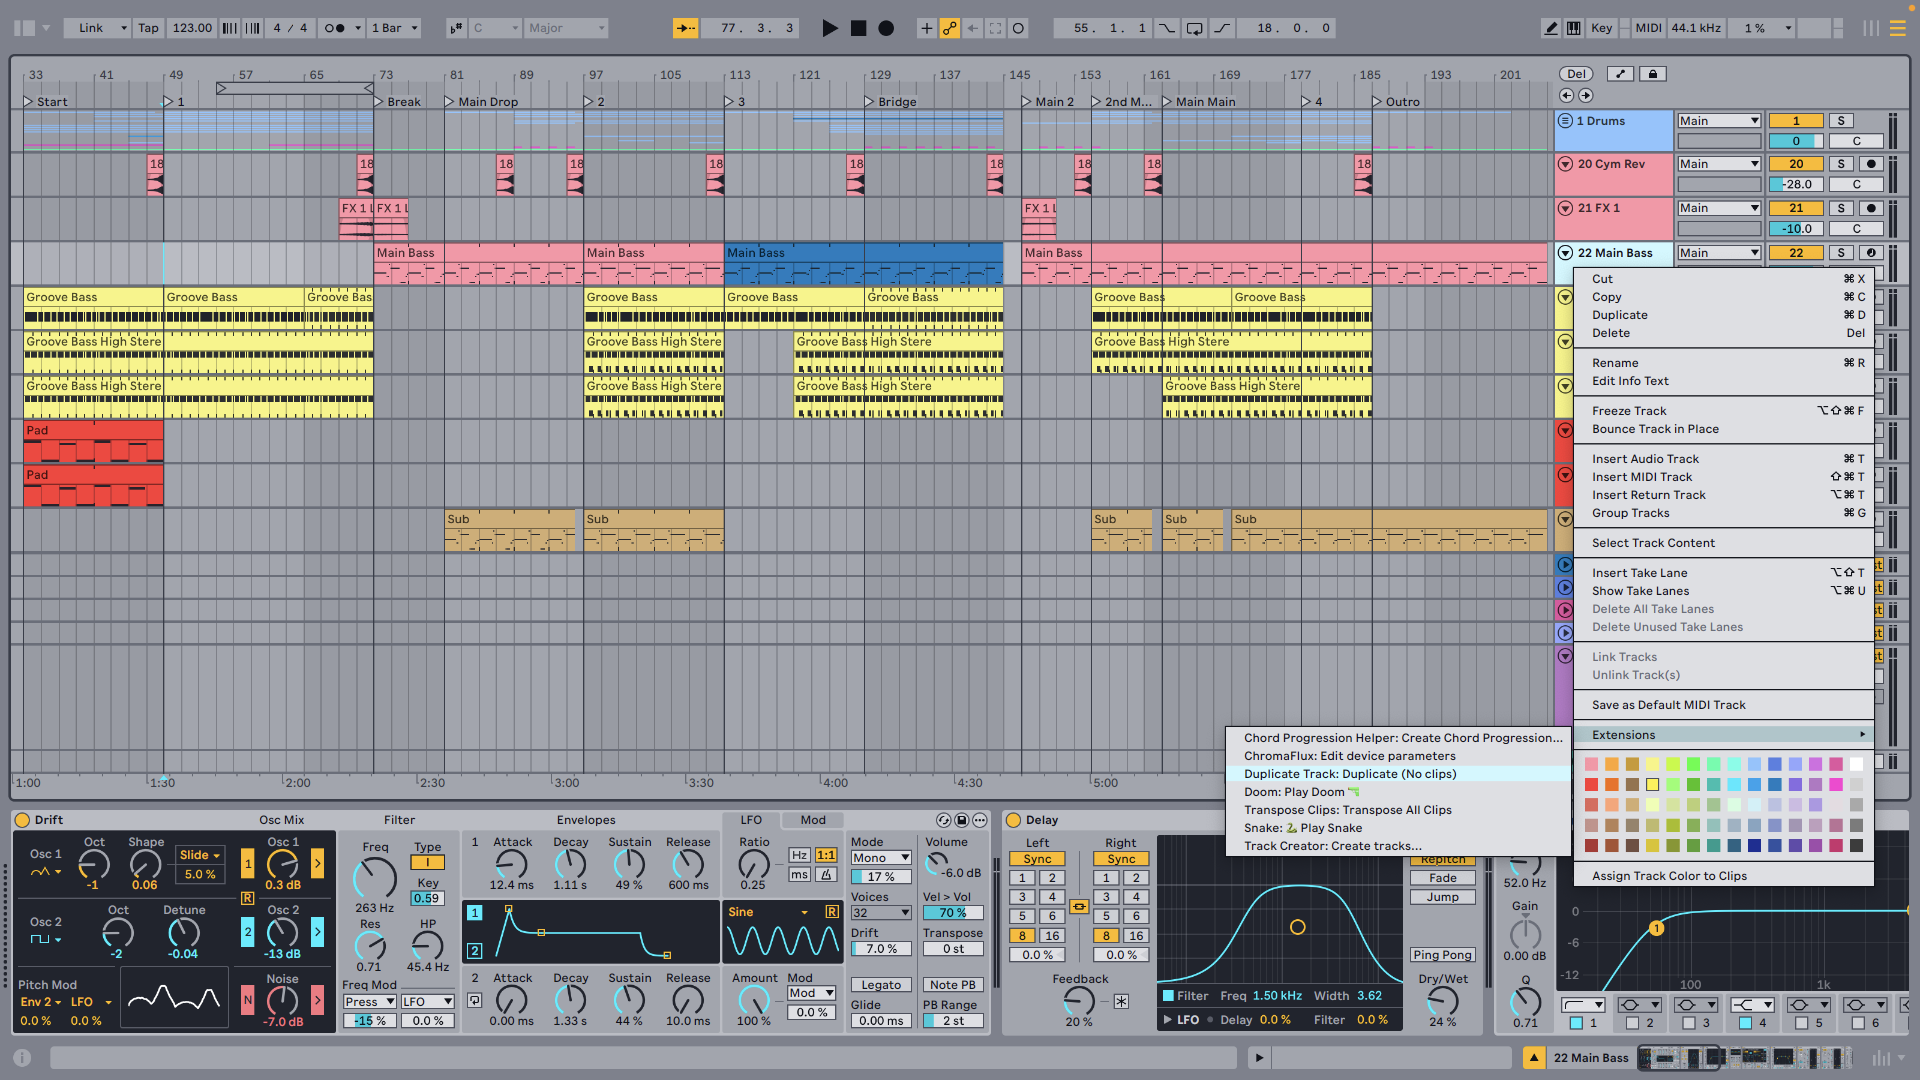1920x1080 pixels.
Task: Toggle the Loop switch in transport
Action: [x=1195, y=28]
